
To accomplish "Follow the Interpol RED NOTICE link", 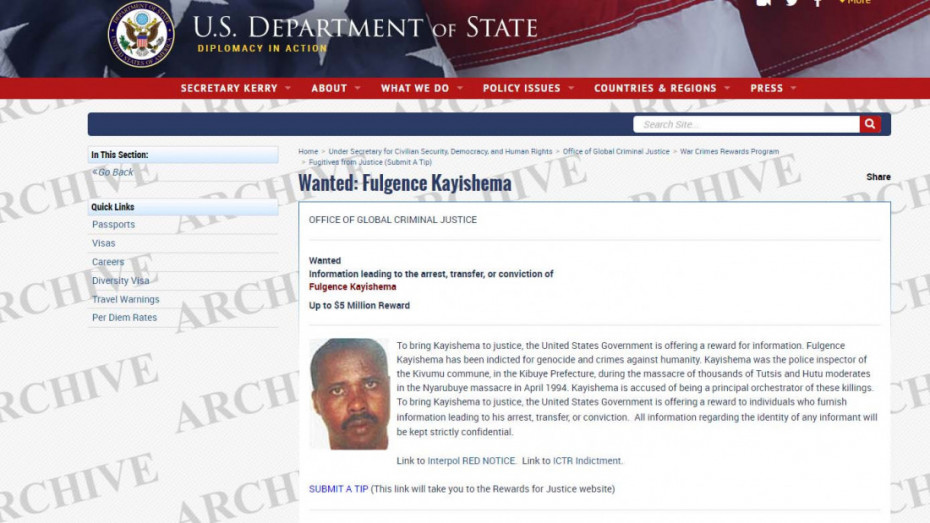I will [x=472, y=461].
